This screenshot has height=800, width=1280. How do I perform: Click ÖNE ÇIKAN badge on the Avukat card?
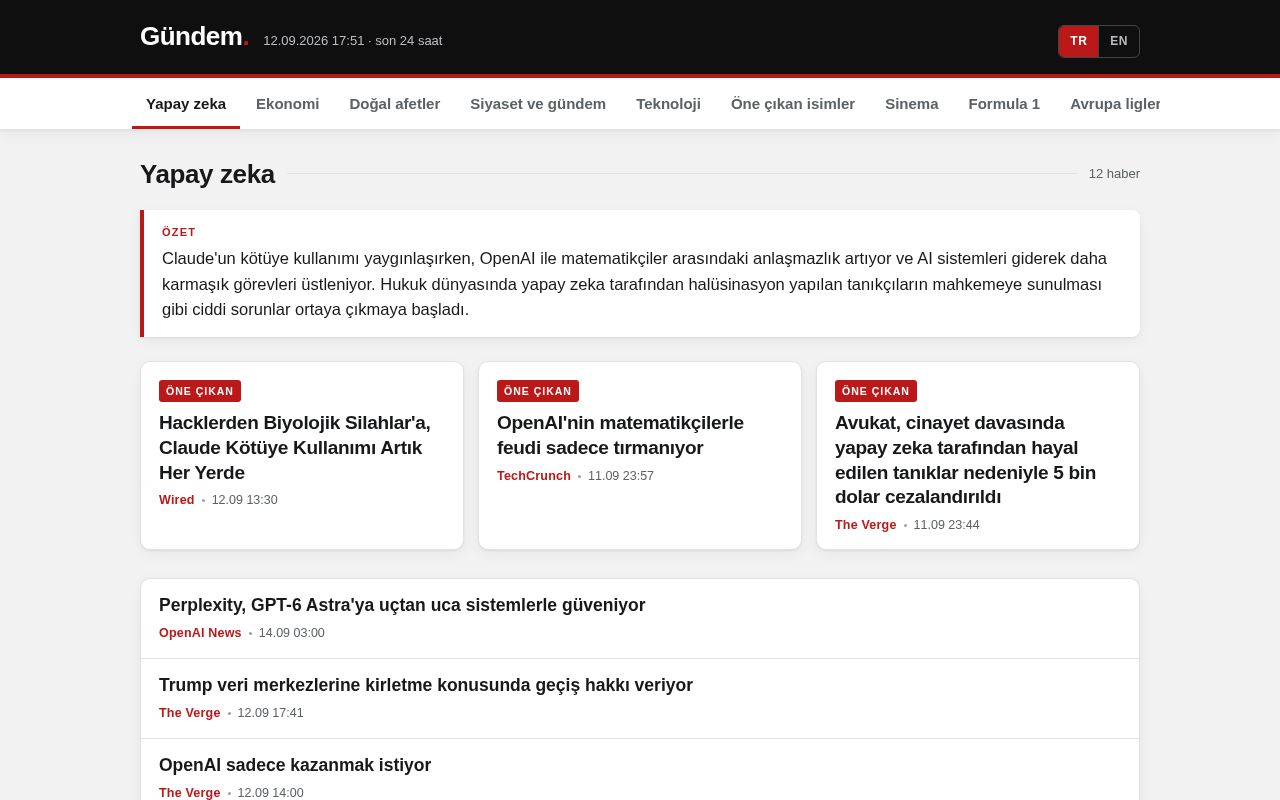pos(876,391)
